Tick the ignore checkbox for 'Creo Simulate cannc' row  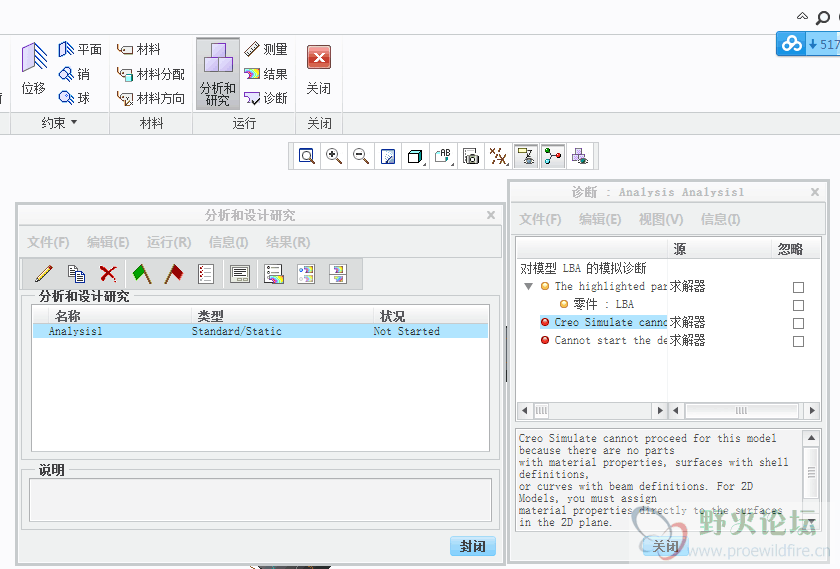pos(798,323)
